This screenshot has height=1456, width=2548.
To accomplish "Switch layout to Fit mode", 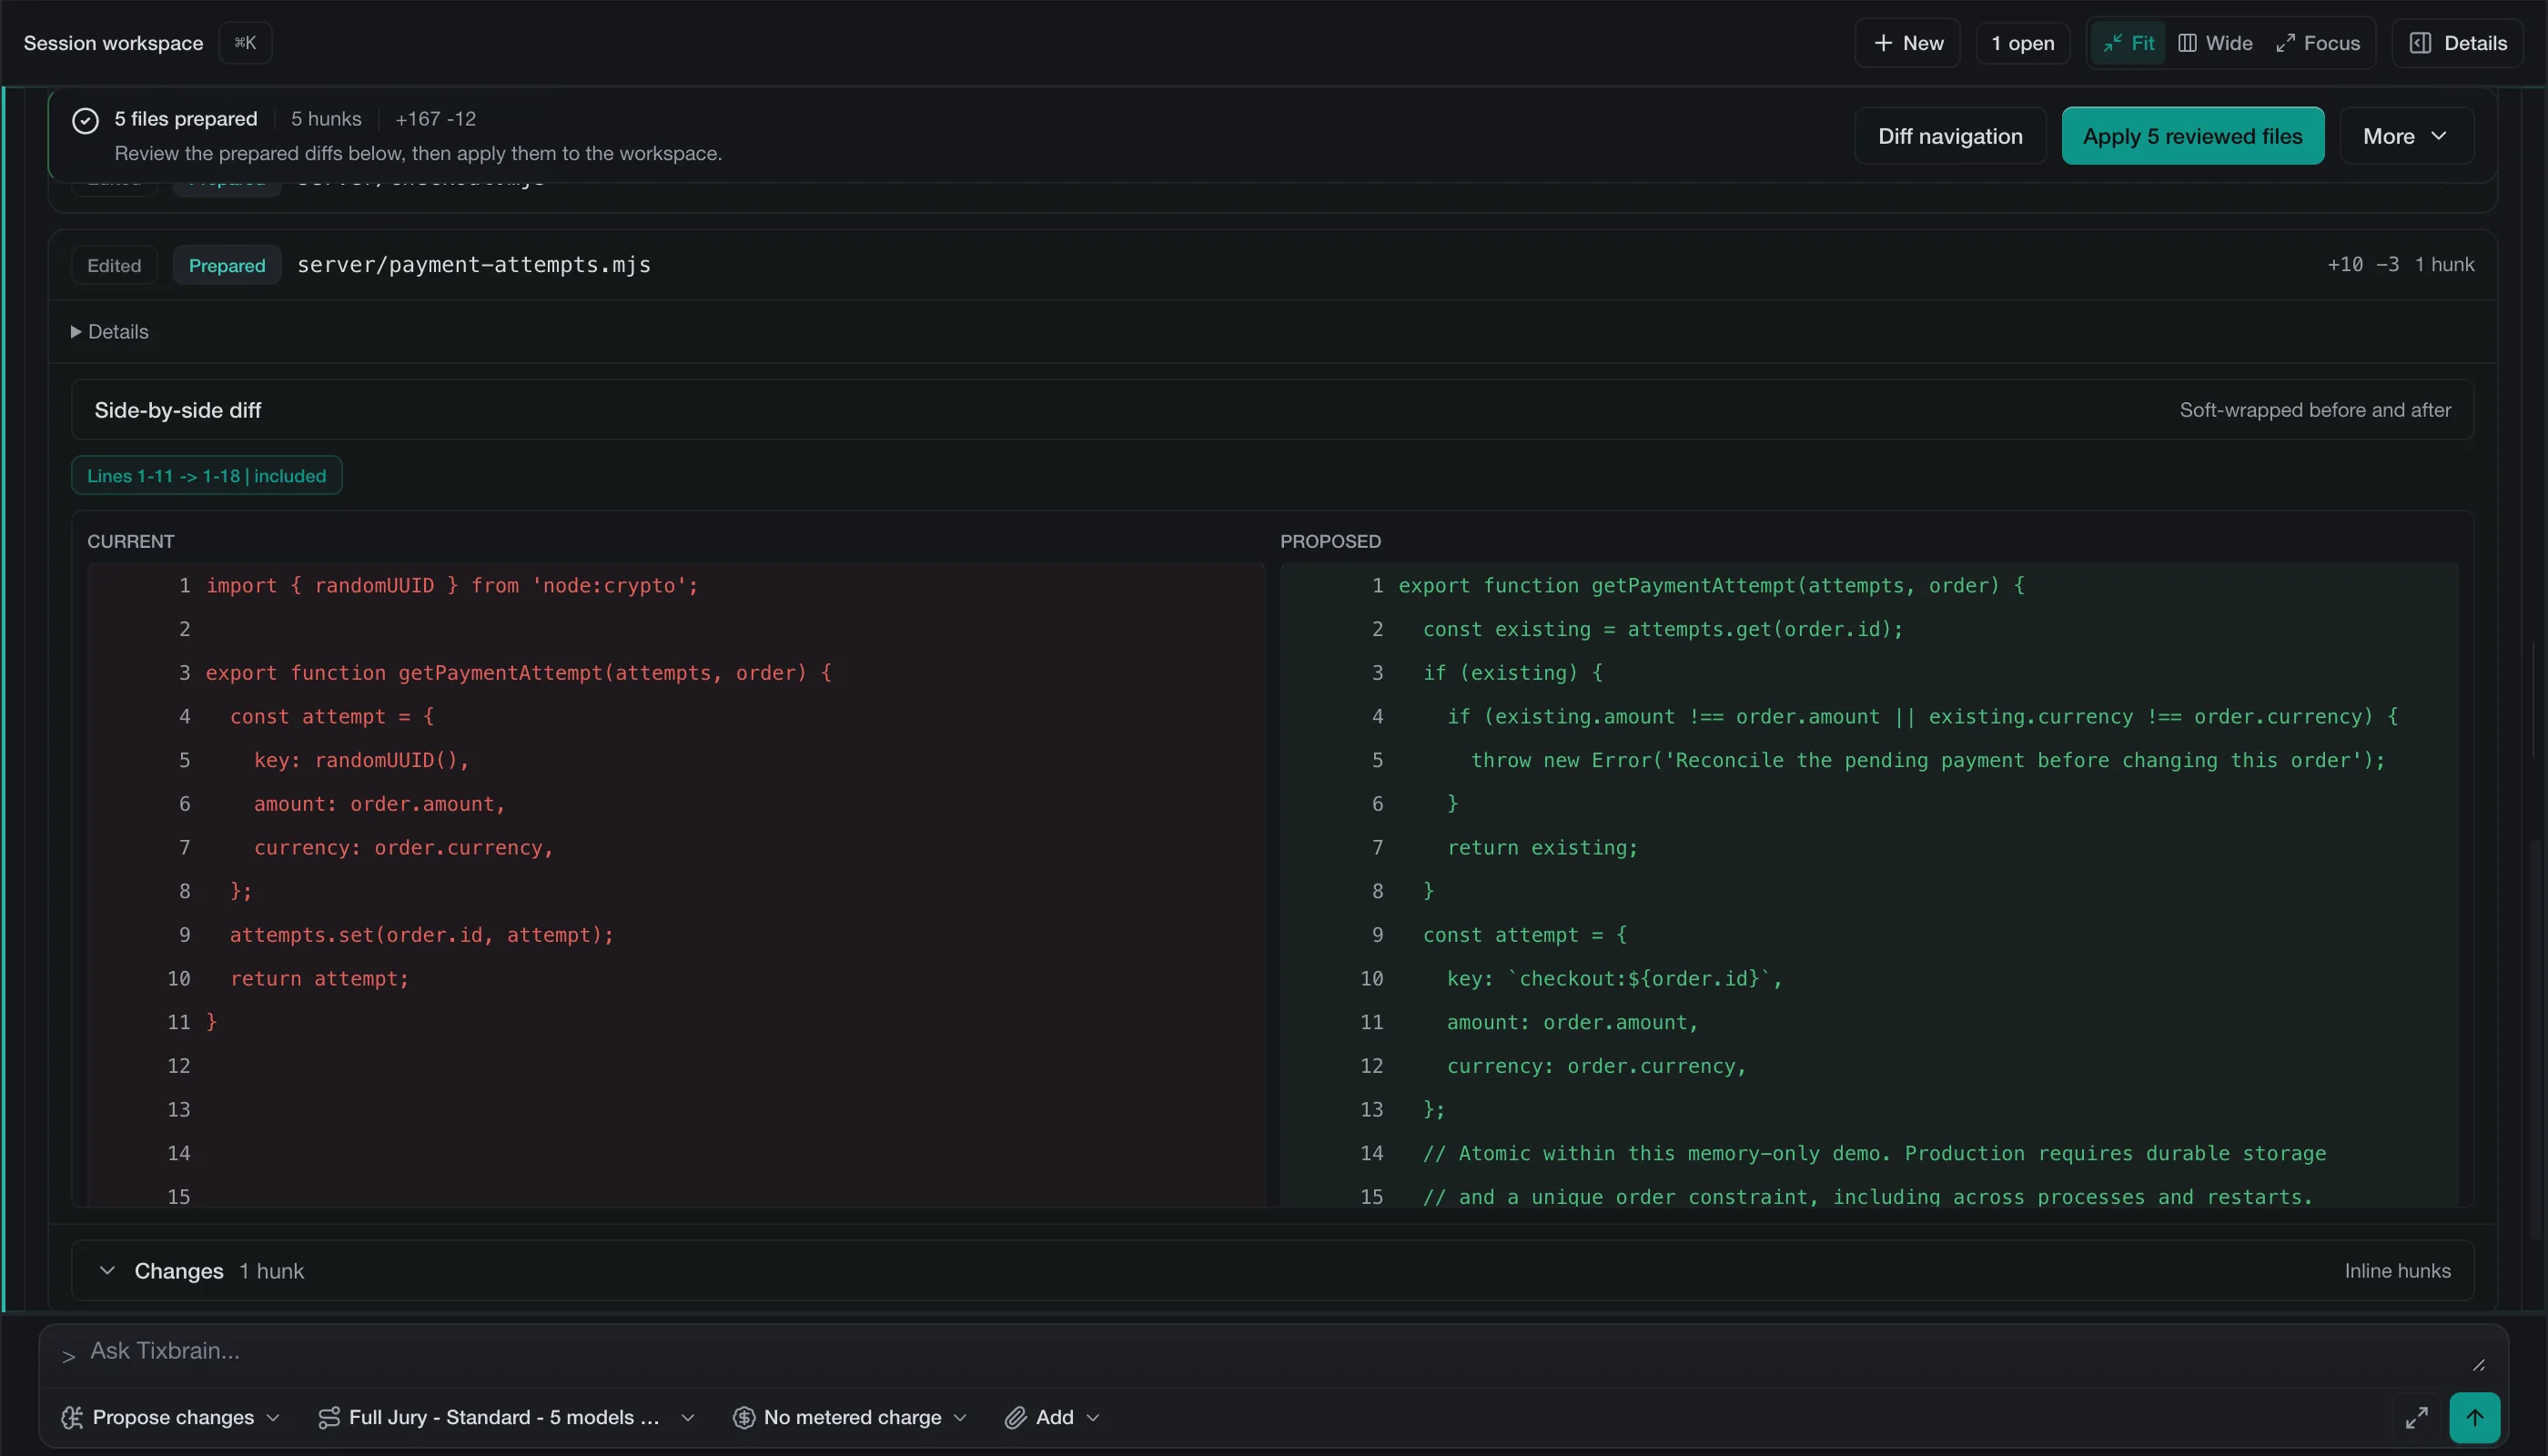I will 2128,43.
